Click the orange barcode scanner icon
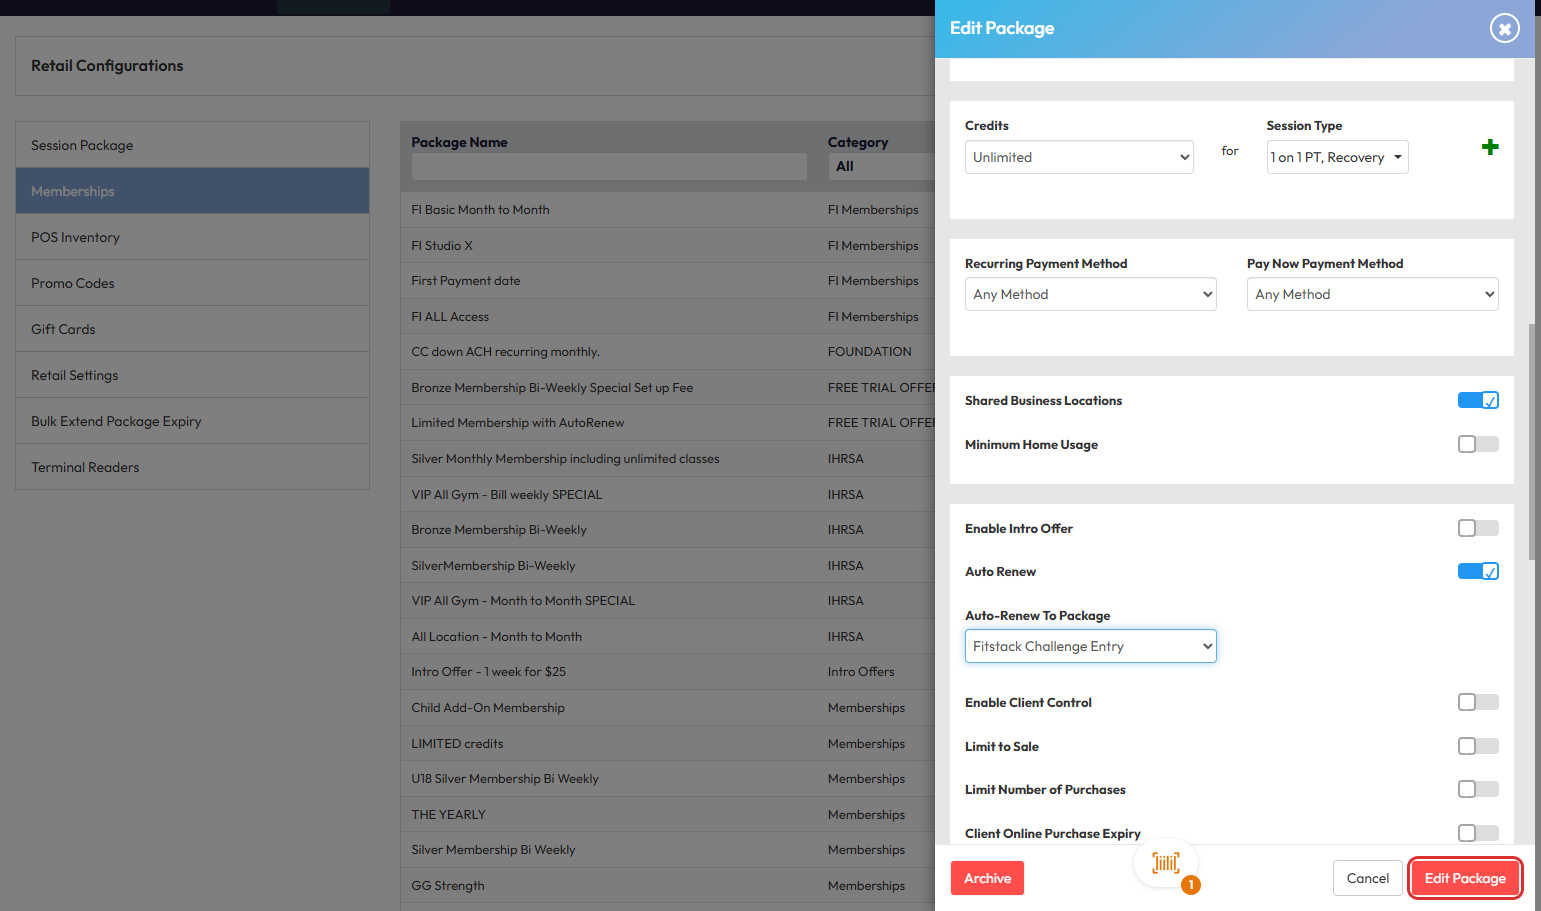 [x=1165, y=863]
